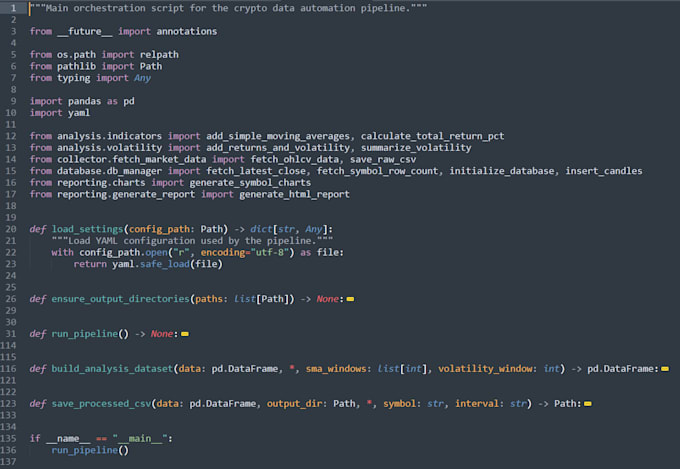Click 'relpath' in the os.path import
Image resolution: width=680 pixels, height=469 pixels.
click(159, 55)
